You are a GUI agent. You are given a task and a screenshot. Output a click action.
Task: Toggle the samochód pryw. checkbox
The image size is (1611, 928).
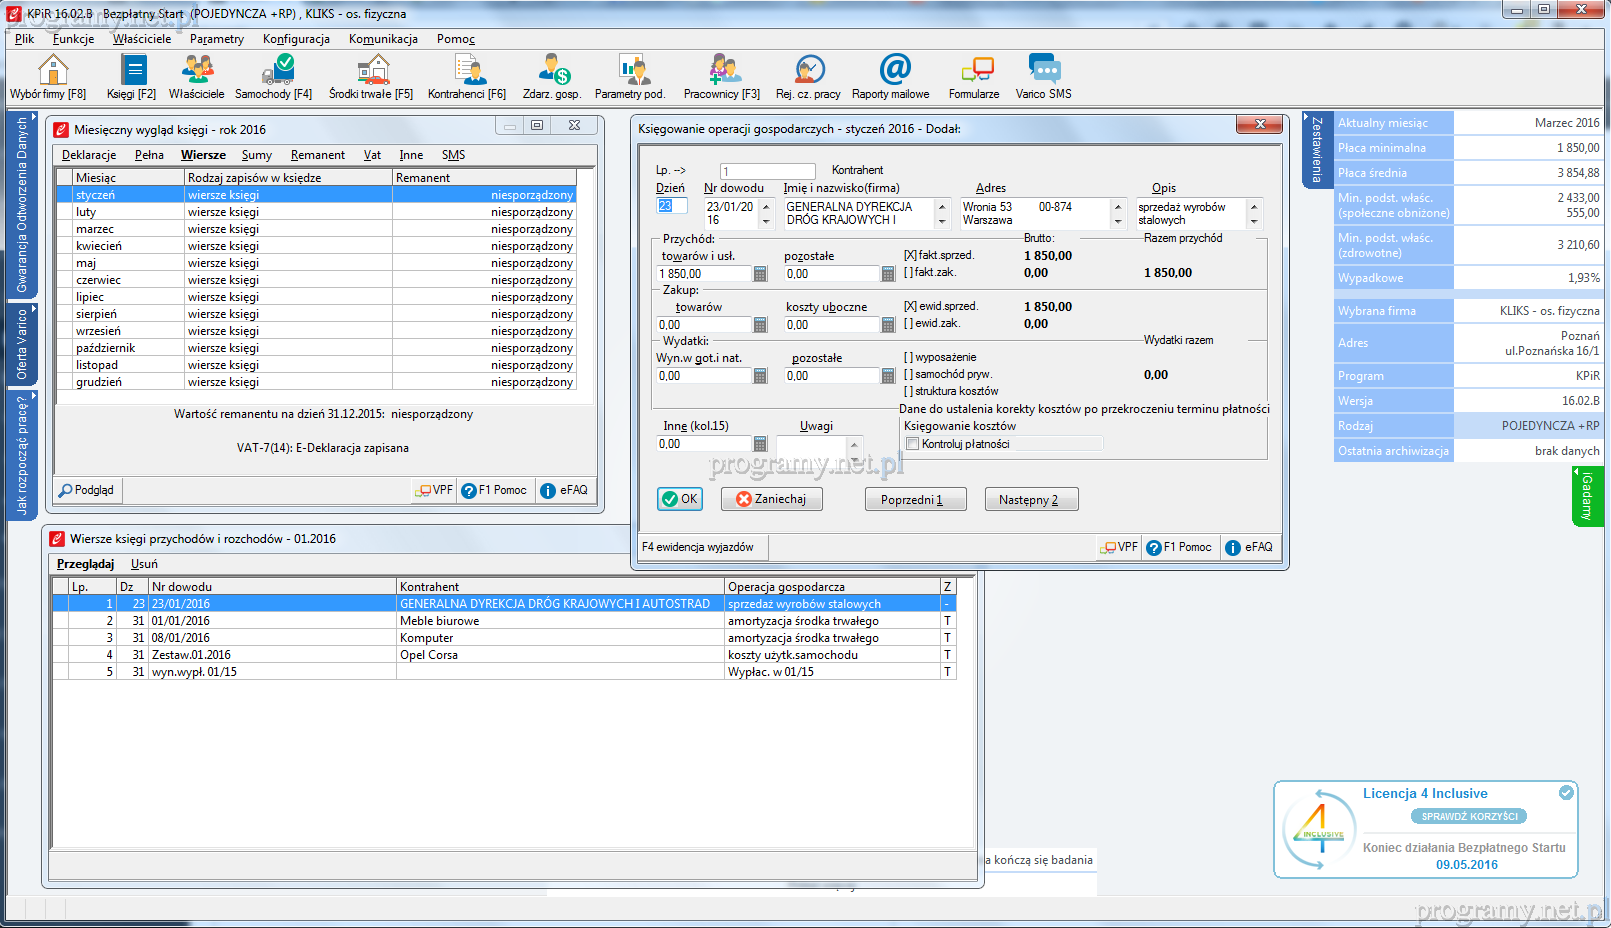909,374
